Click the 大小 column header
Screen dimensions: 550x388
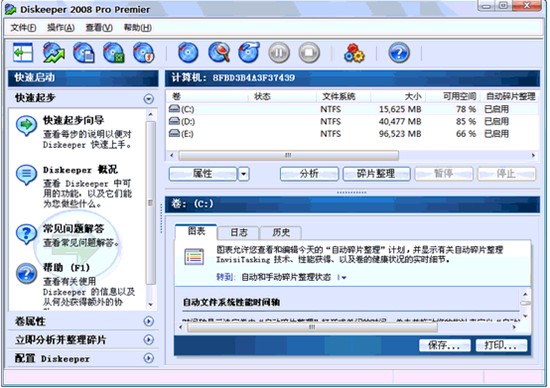pyautogui.click(x=397, y=96)
